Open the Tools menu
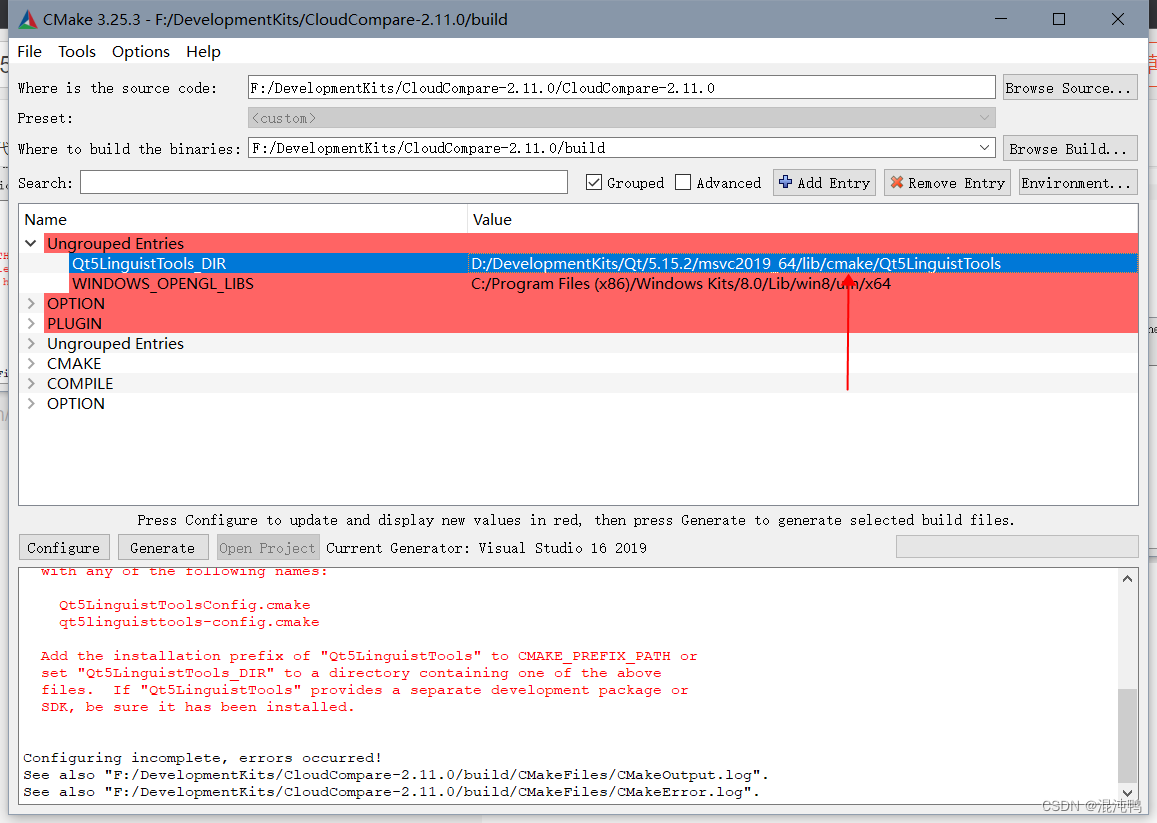The image size is (1157, 823). point(77,52)
